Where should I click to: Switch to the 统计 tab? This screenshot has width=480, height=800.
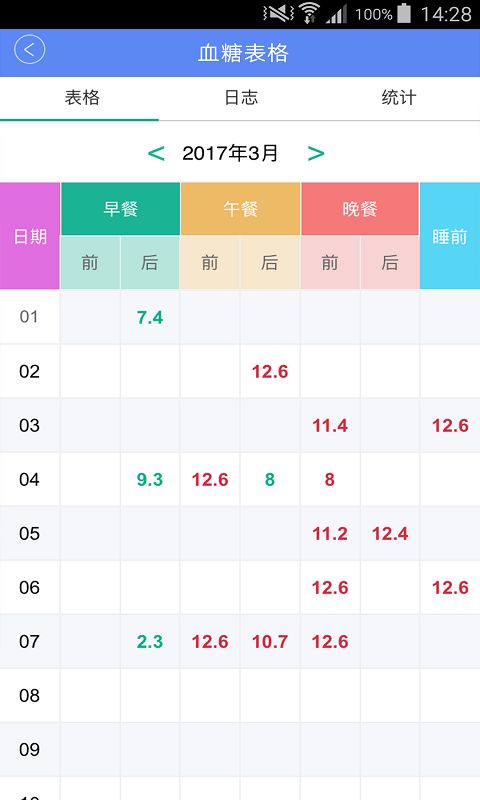399,97
